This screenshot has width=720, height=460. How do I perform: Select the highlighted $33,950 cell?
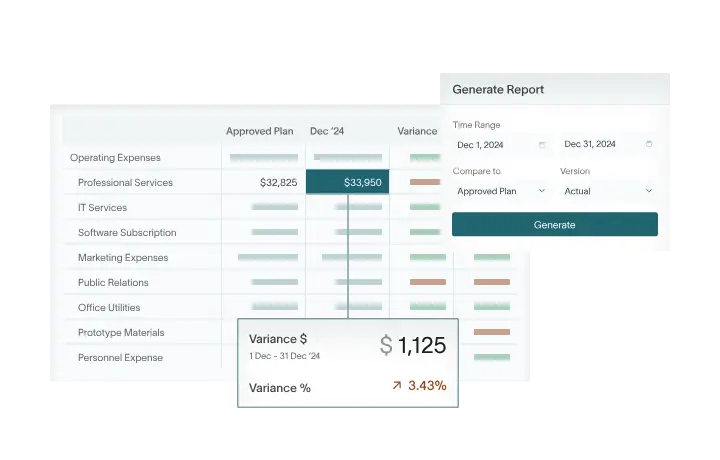tap(348, 182)
